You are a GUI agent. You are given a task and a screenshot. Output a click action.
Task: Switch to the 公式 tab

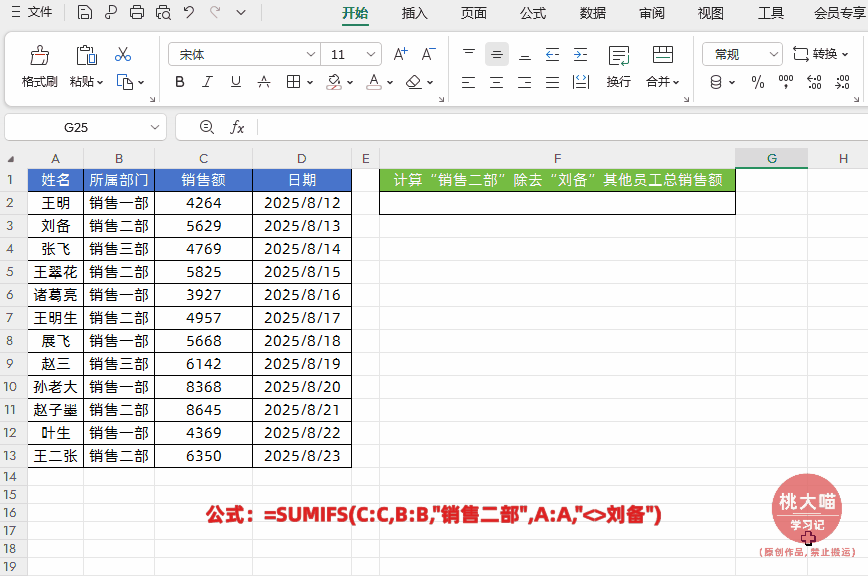(533, 13)
